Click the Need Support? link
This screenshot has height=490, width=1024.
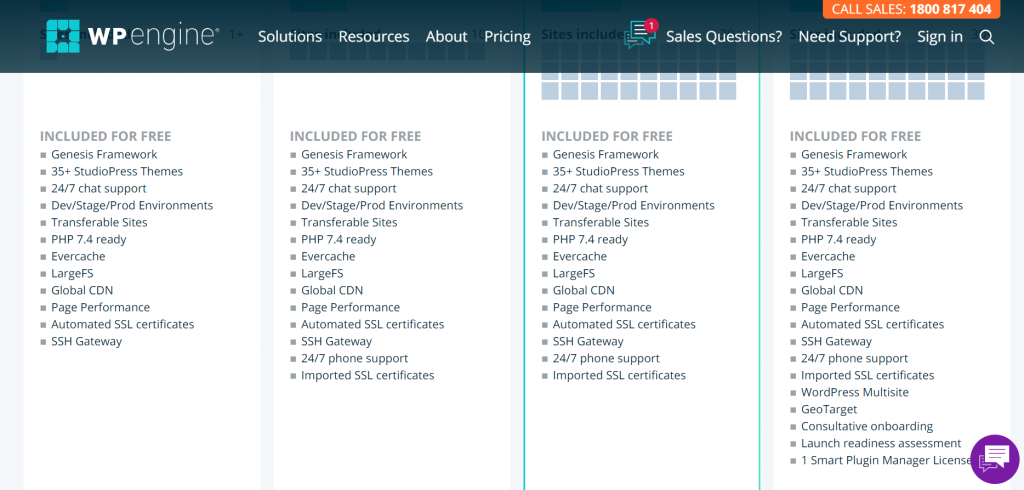click(850, 37)
